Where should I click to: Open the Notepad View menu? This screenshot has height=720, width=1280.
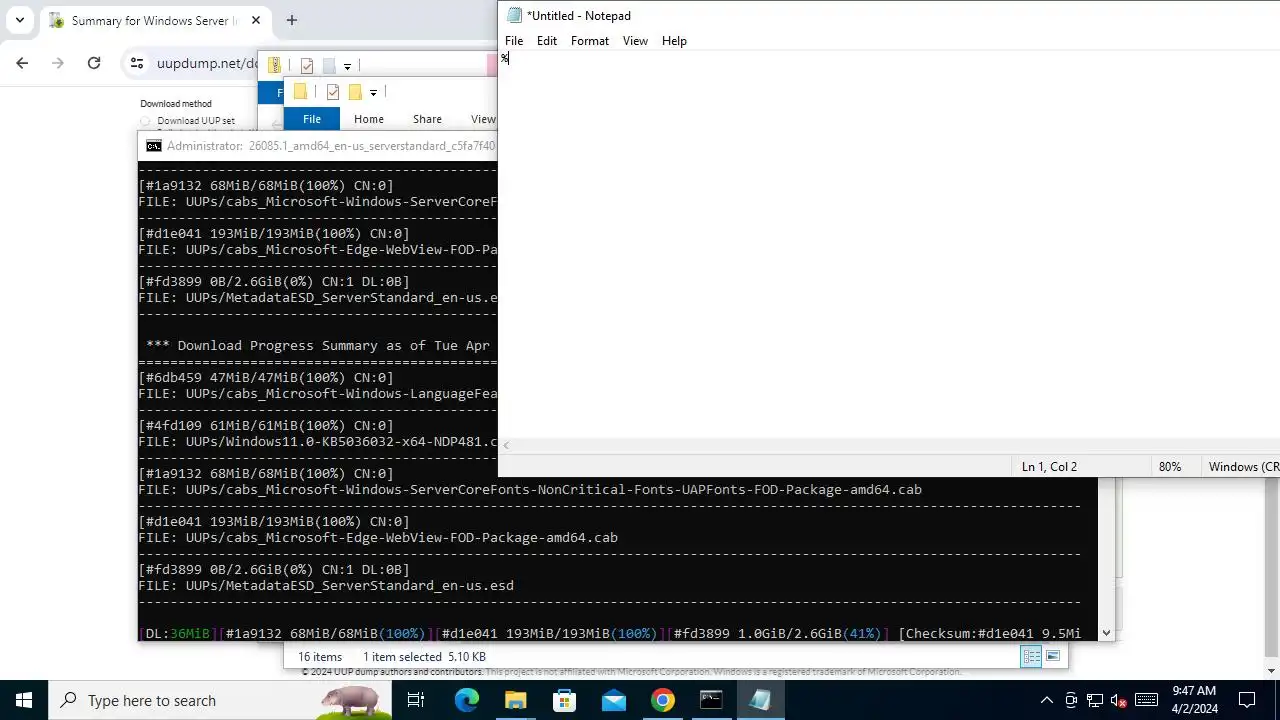click(635, 41)
